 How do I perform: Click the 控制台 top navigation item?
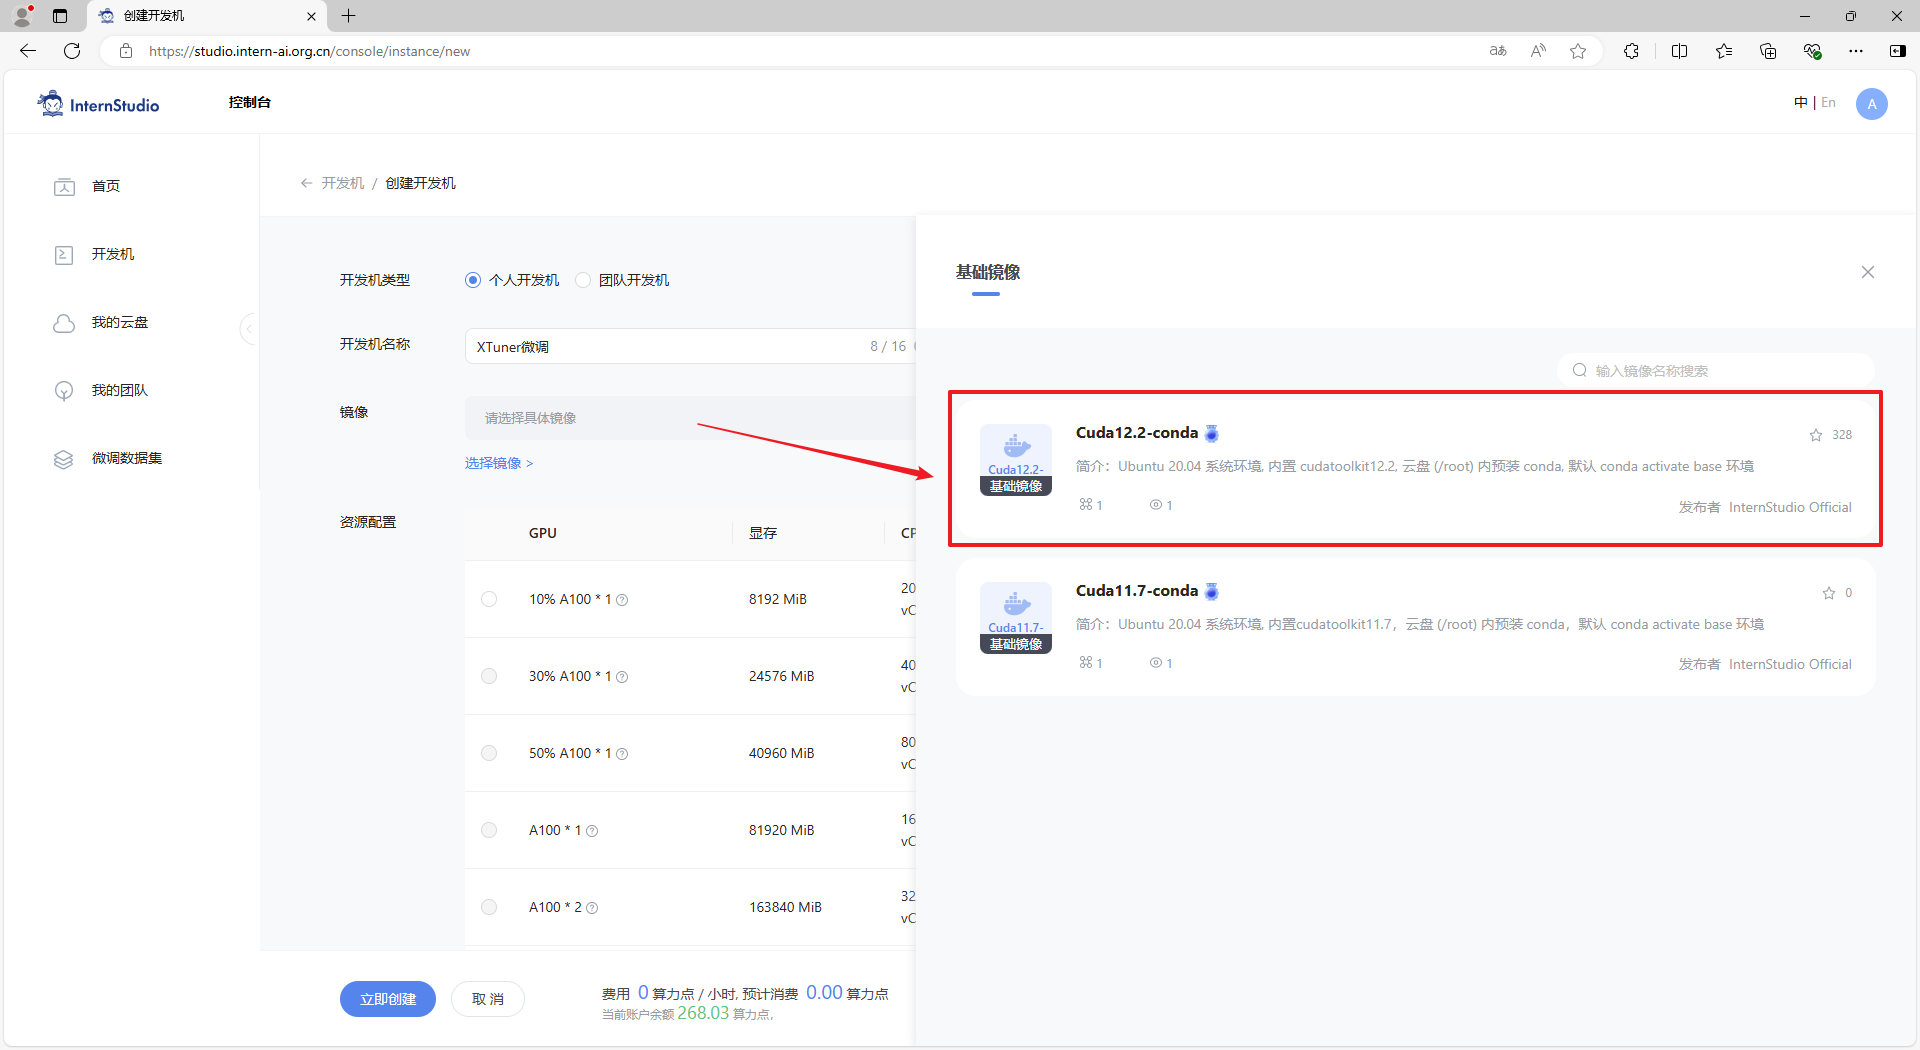[249, 102]
